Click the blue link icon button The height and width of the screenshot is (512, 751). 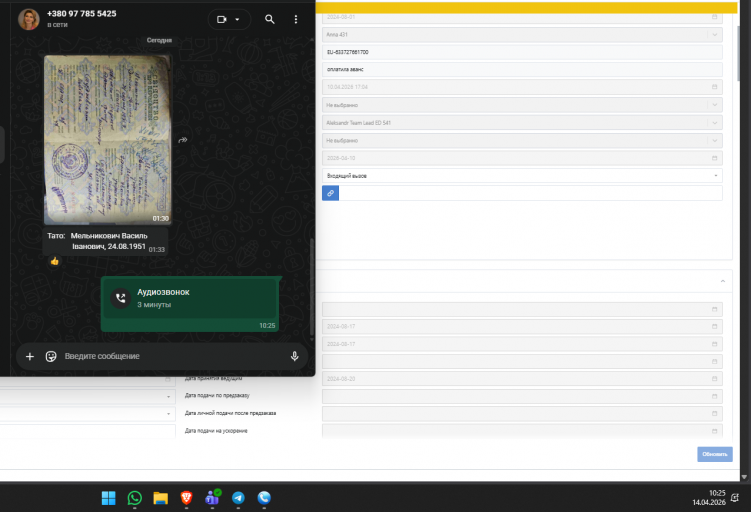point(330,193)
